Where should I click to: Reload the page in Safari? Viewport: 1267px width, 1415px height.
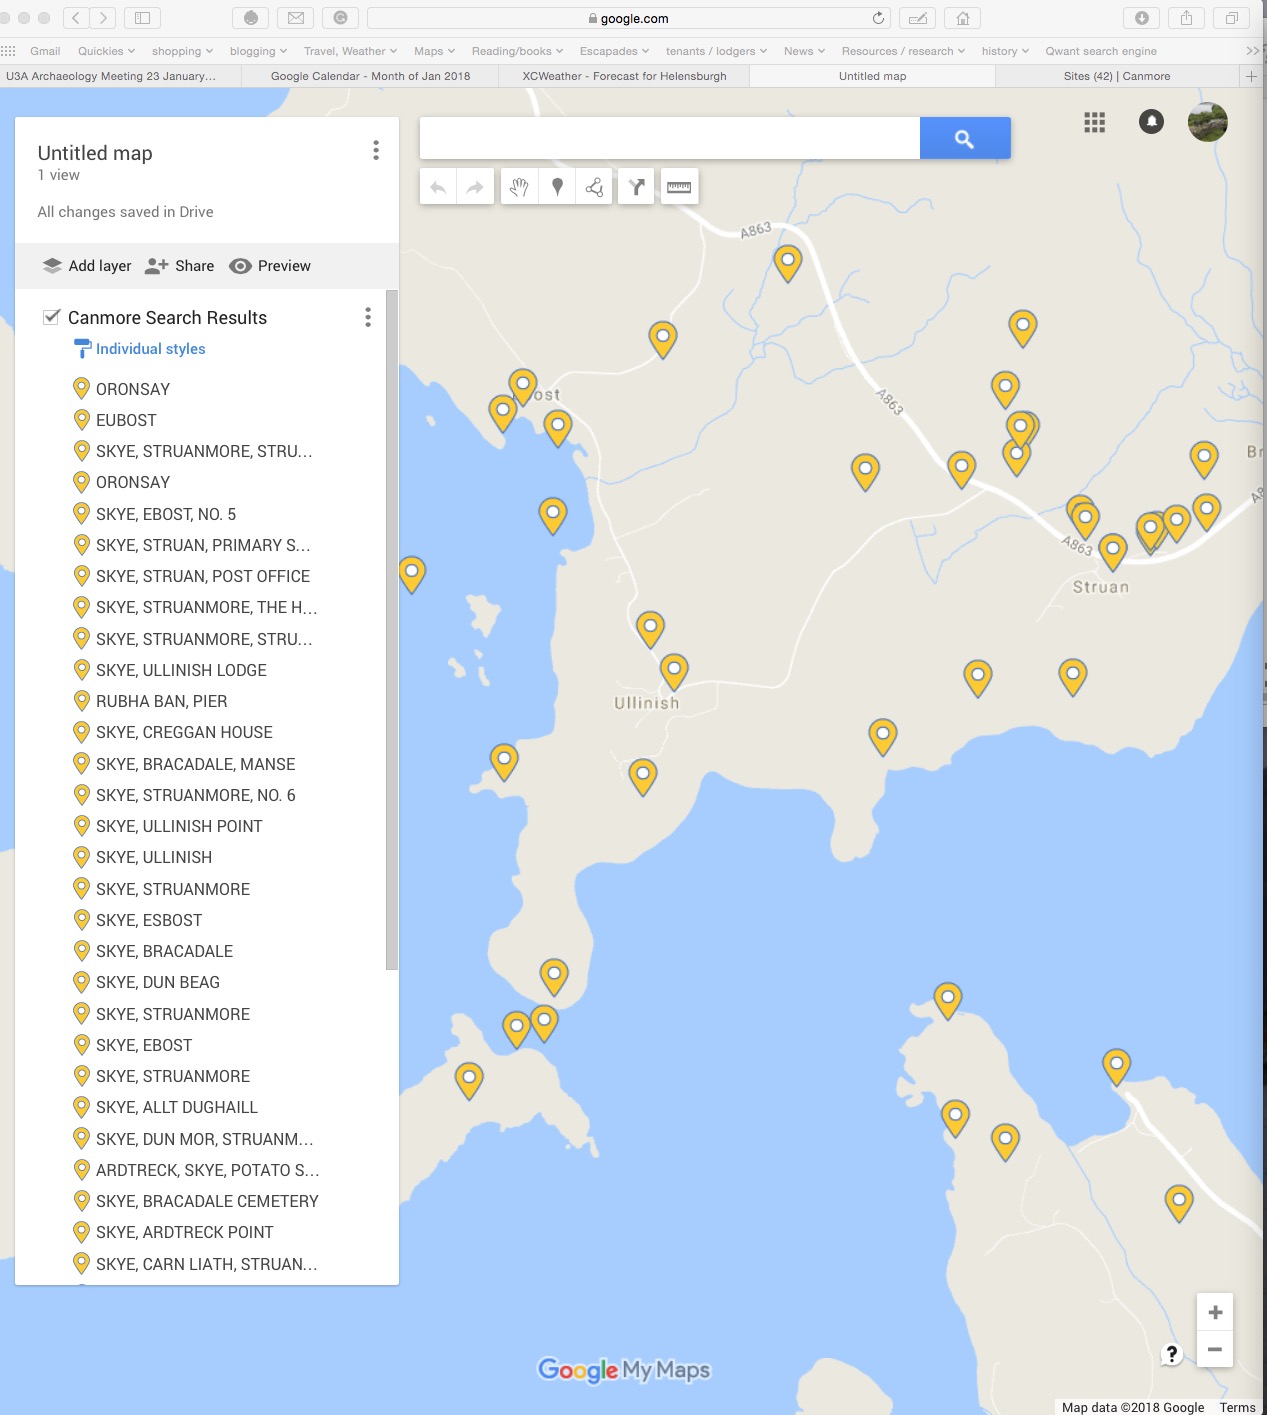tap(878, 18)
